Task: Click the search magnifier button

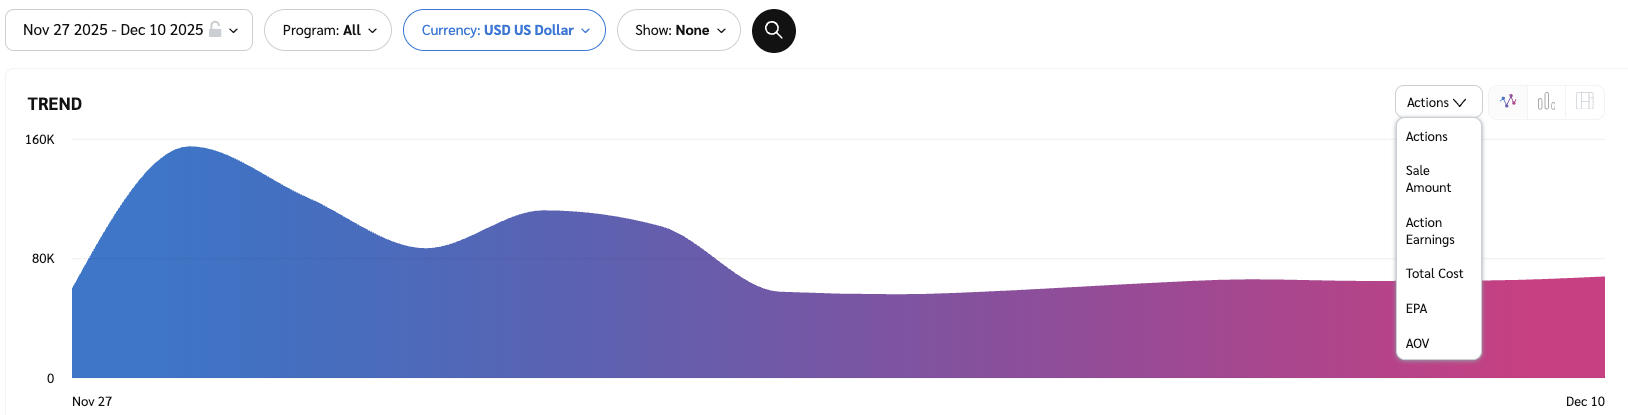Action: point(773,31)
